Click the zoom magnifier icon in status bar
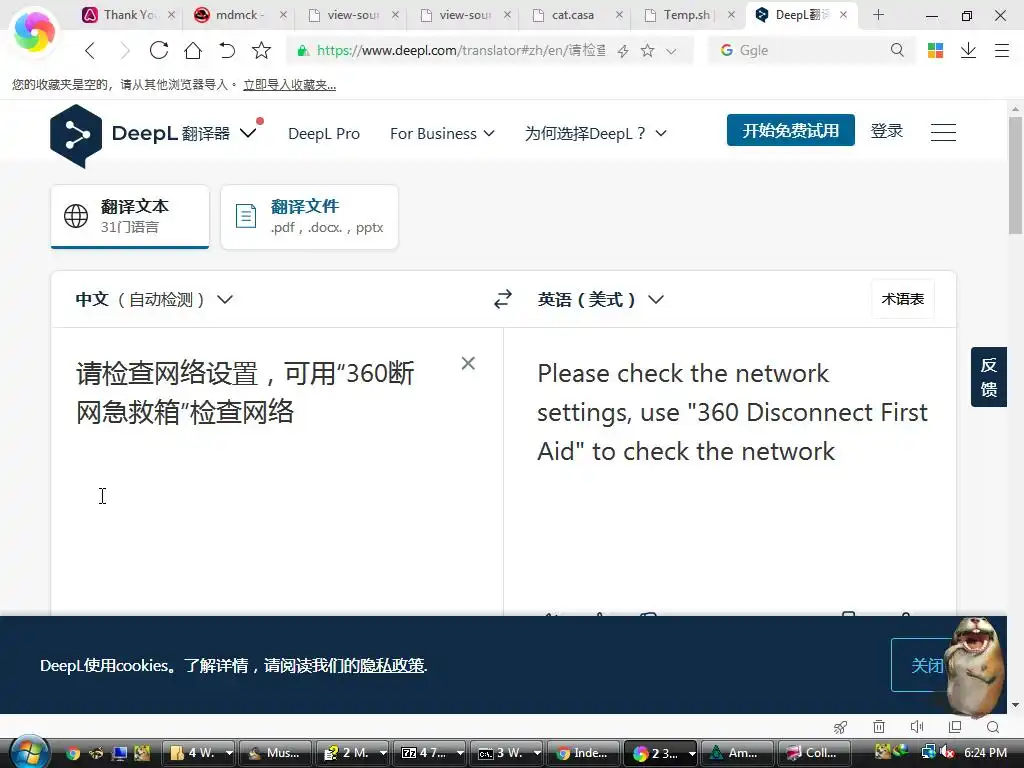This screenshot has height=768, width=1024. pos(993,727)
